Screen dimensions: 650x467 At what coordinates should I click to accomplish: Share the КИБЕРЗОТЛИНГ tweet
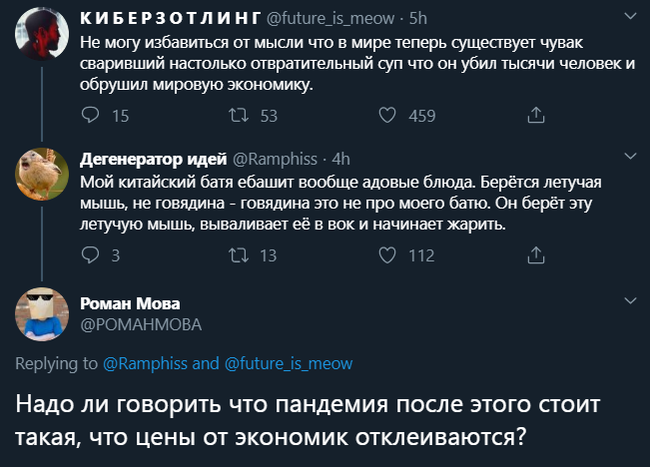[535, 116]
